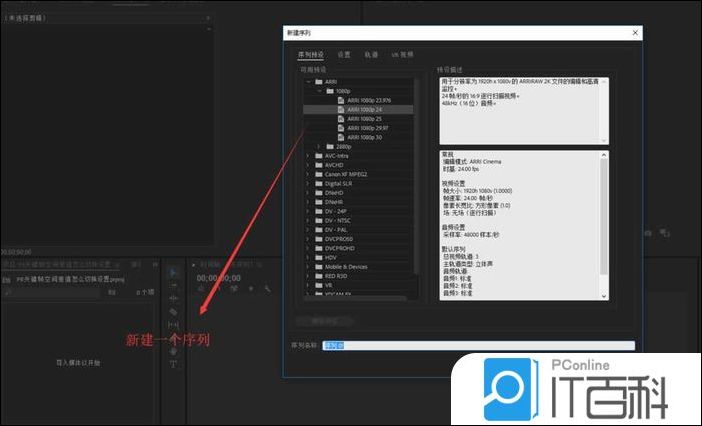Open timeline display settings wrench icon
The width and height of the screenshot is (702, 426).
coord(267,289)
